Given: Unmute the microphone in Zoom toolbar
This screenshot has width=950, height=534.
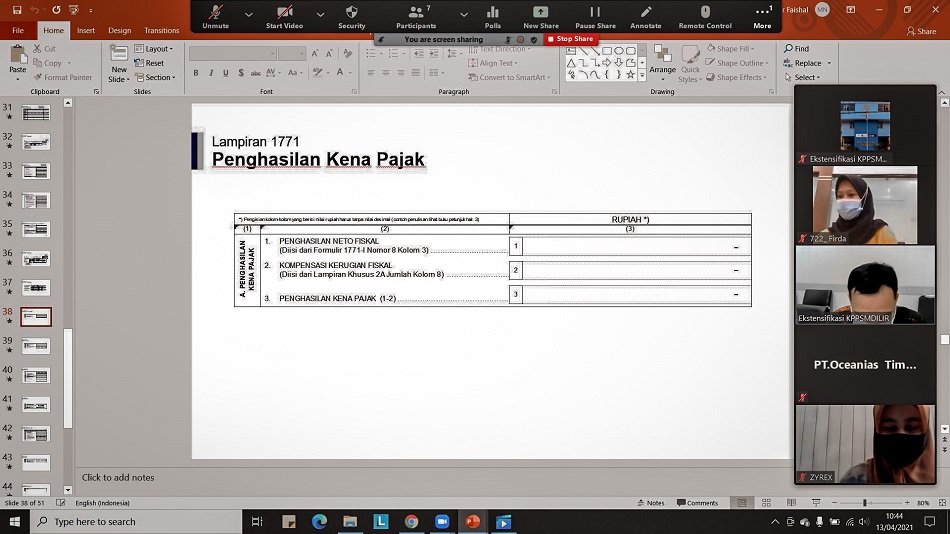Looking at the screenshot, I should 215,16.
